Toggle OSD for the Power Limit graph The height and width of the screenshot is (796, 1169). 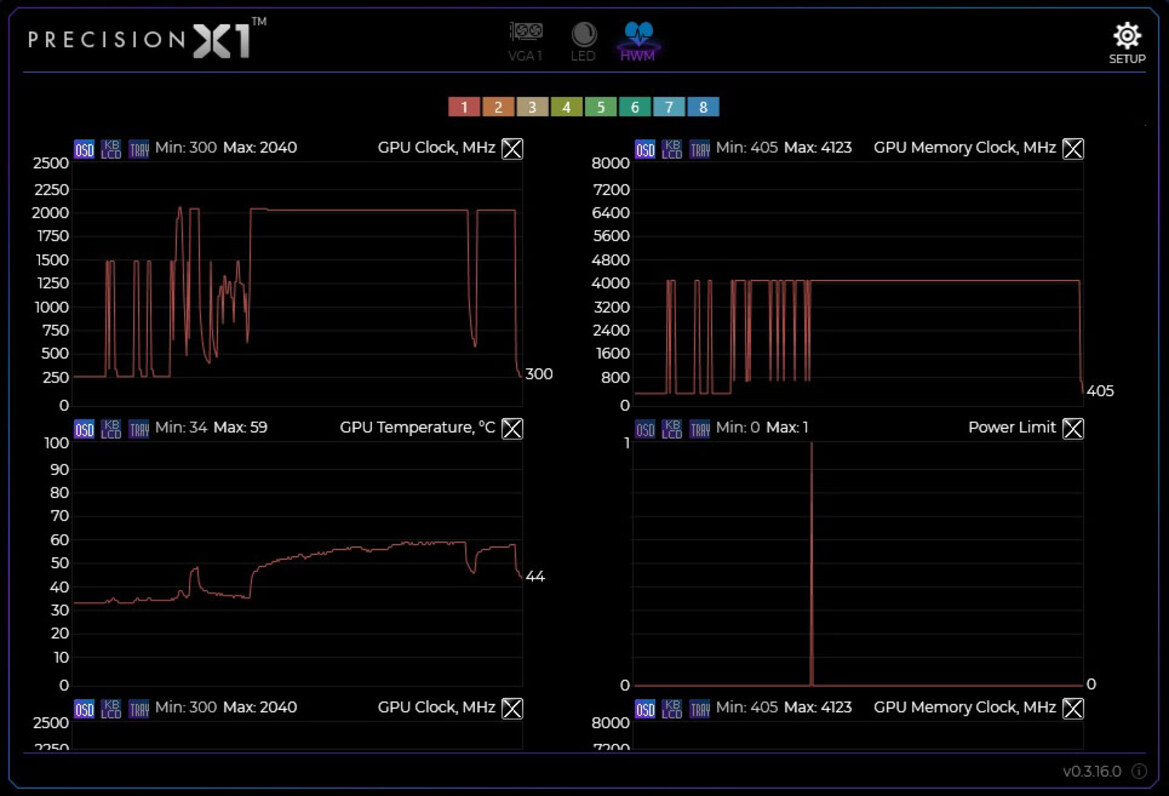pos(645,429)
